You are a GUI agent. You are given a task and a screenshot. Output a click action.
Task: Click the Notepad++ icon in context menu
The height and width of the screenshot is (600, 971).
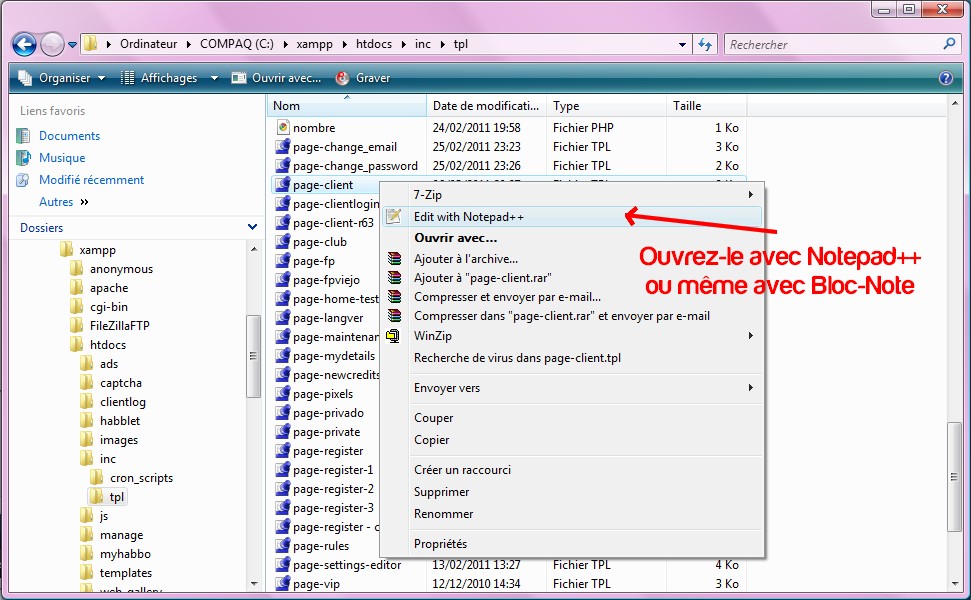pyautogui.click(x=393, y=216)
